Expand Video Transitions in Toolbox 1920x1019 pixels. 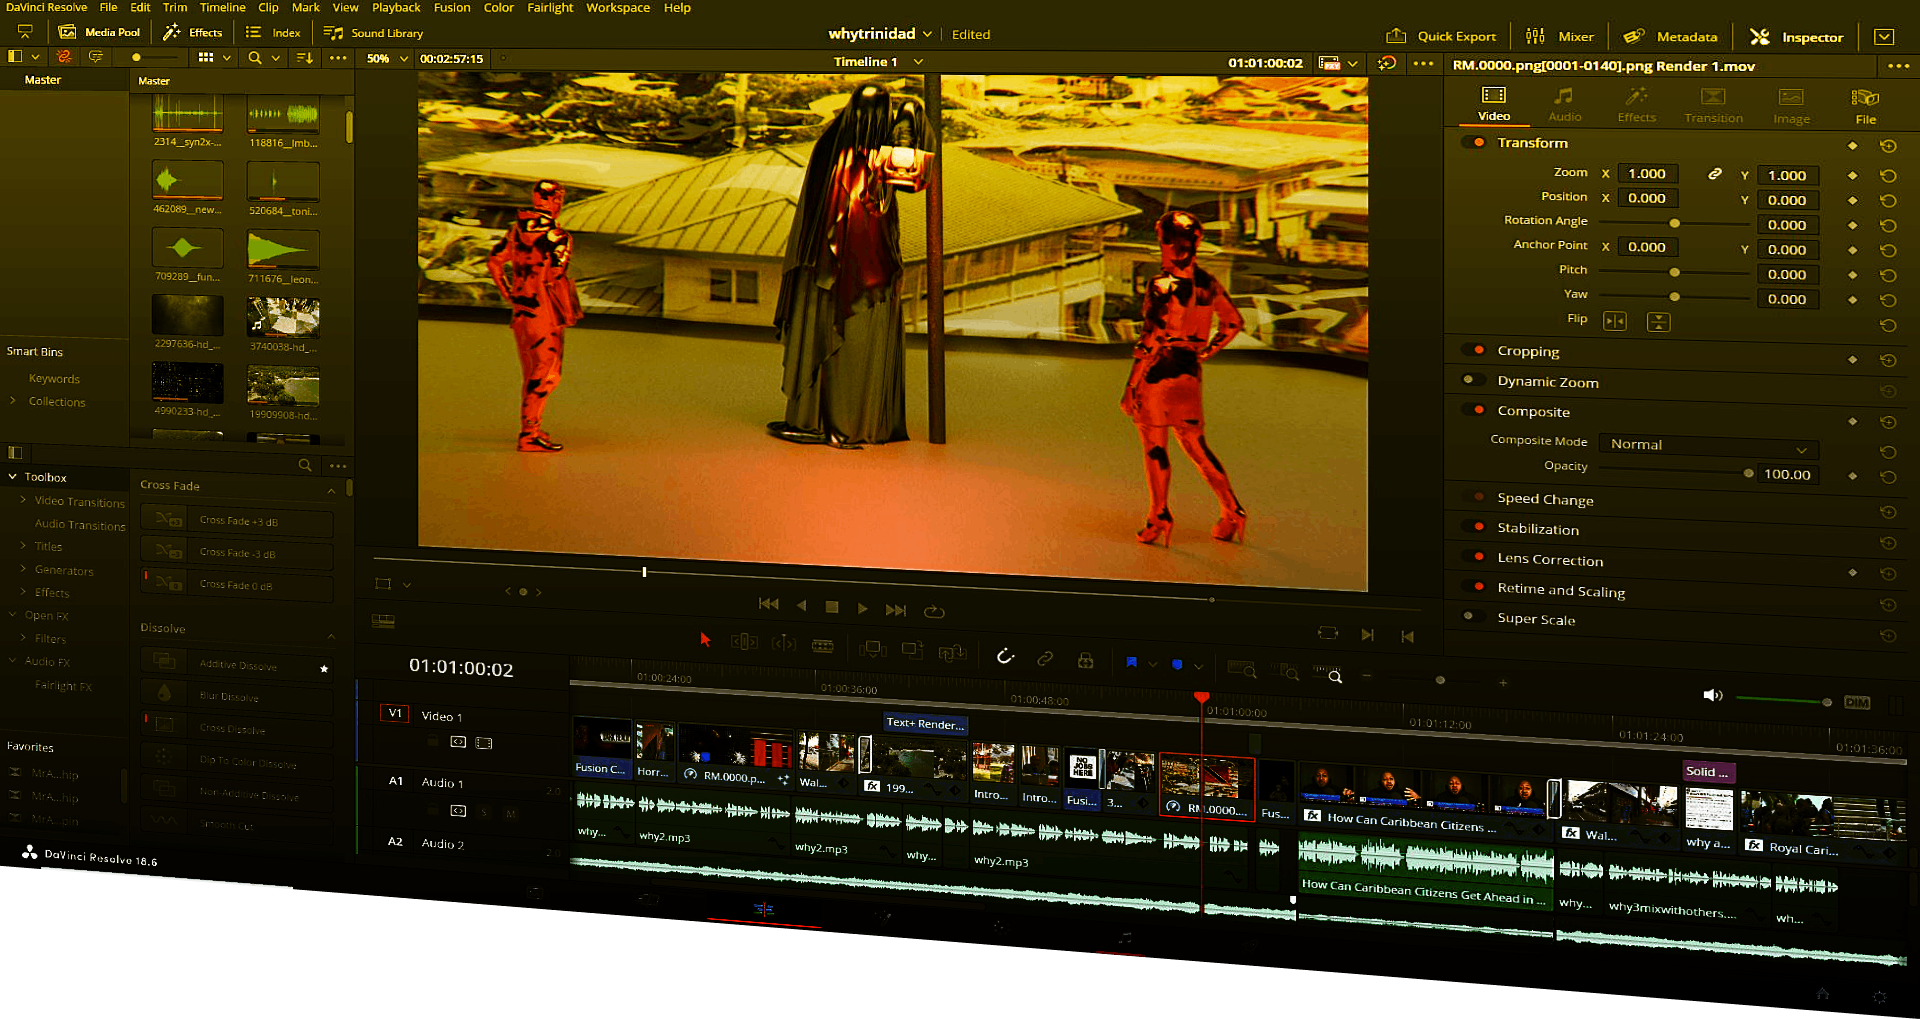pyautogui.click(x=24, y=499)
